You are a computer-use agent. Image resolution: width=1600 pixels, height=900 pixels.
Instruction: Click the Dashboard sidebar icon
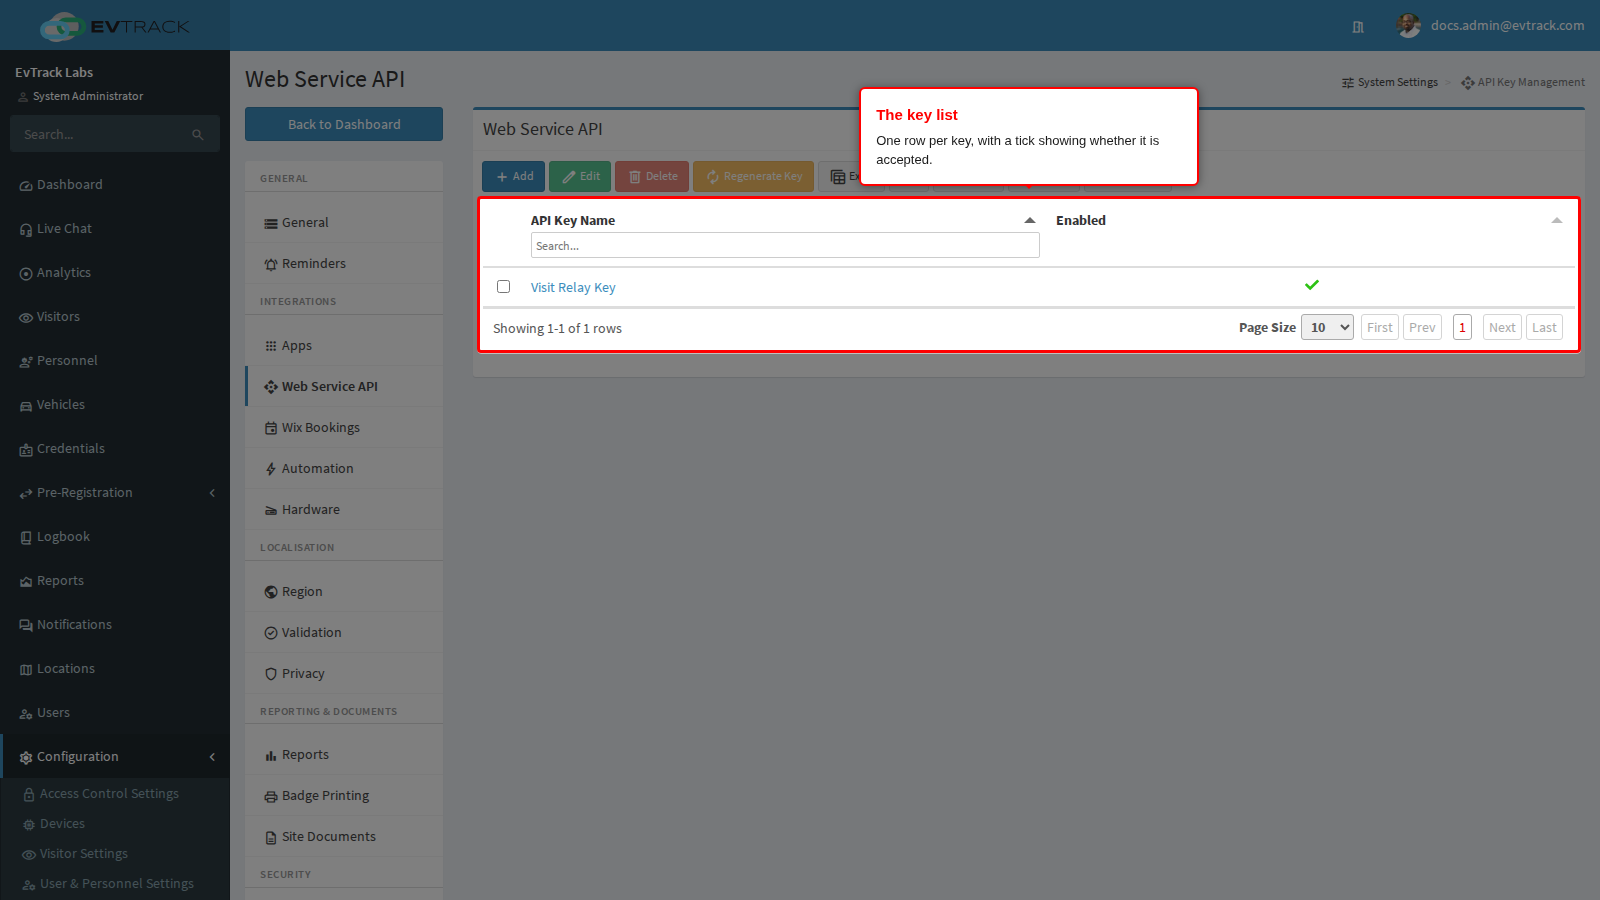pyautogui.click(x=26, y=185)
